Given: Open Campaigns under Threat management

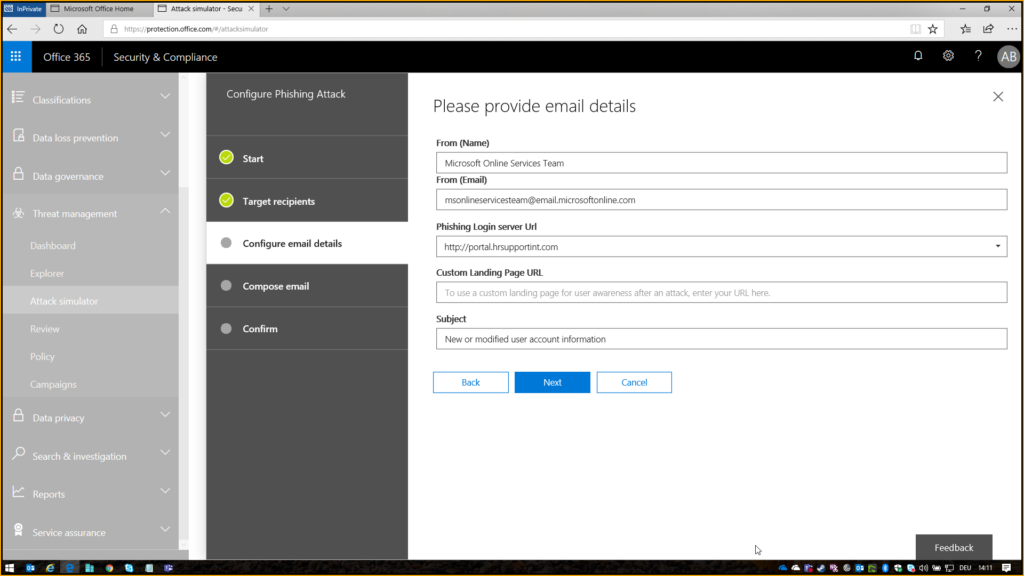Looking at the screenshot, I should [53, 385].
